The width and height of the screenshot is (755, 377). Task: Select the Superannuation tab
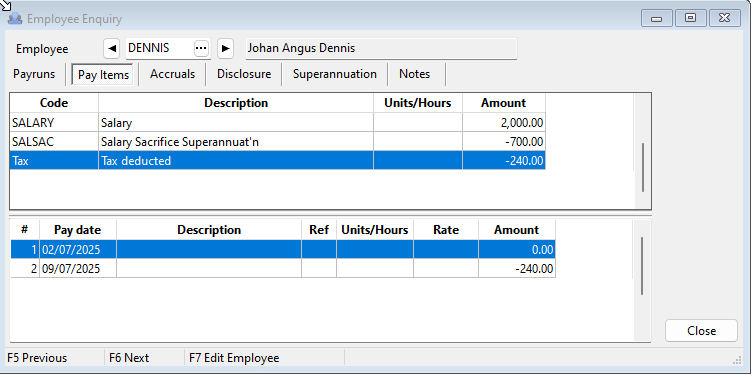335,74
